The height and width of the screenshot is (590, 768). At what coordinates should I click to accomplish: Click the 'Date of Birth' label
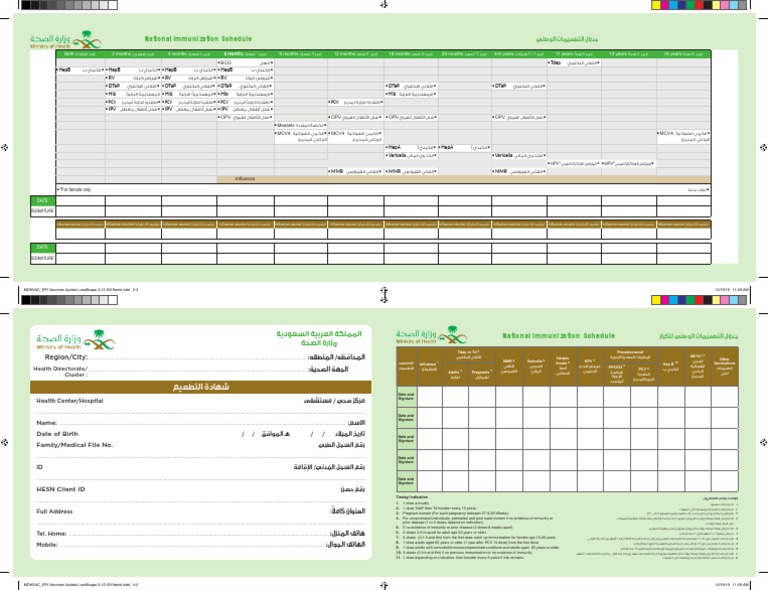(x=57, y=434)
